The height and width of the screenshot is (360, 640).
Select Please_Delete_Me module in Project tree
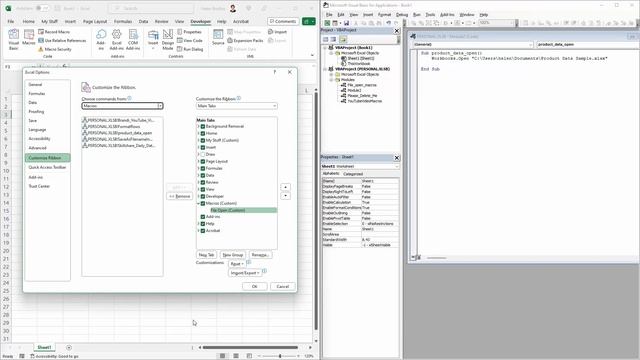click(362, 96)
